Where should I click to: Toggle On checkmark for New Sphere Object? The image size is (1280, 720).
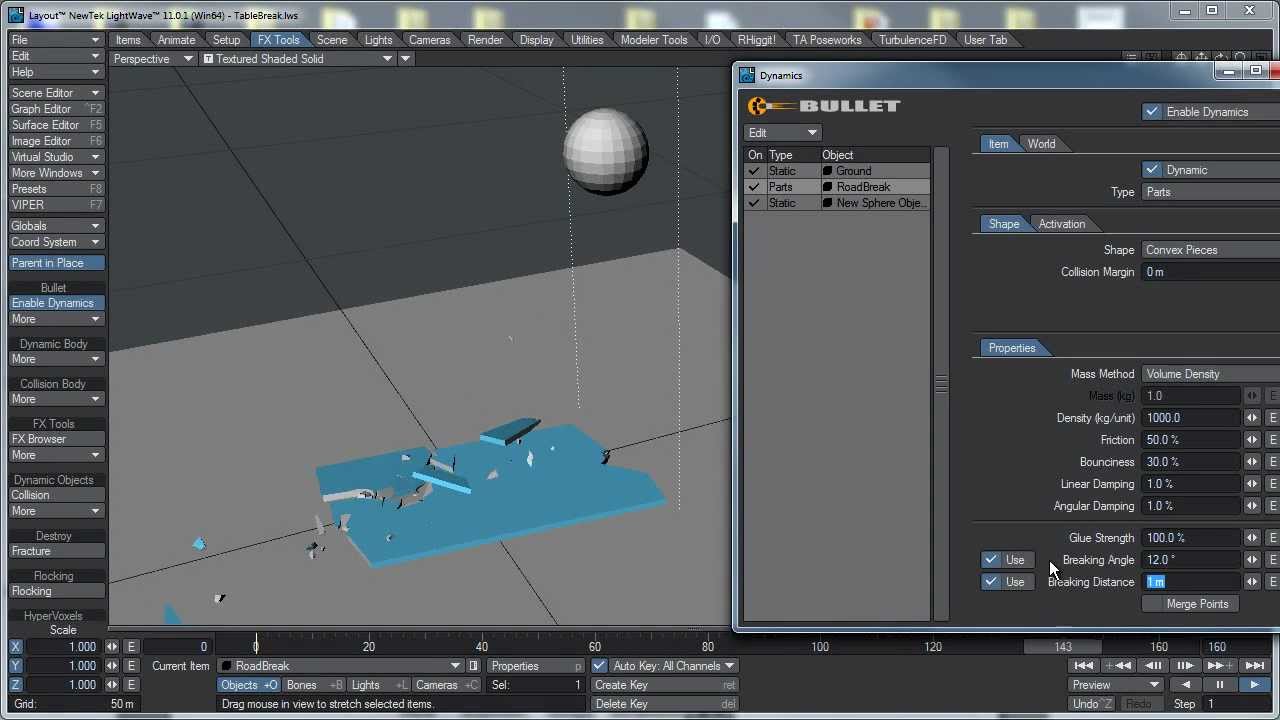(754, 203)
